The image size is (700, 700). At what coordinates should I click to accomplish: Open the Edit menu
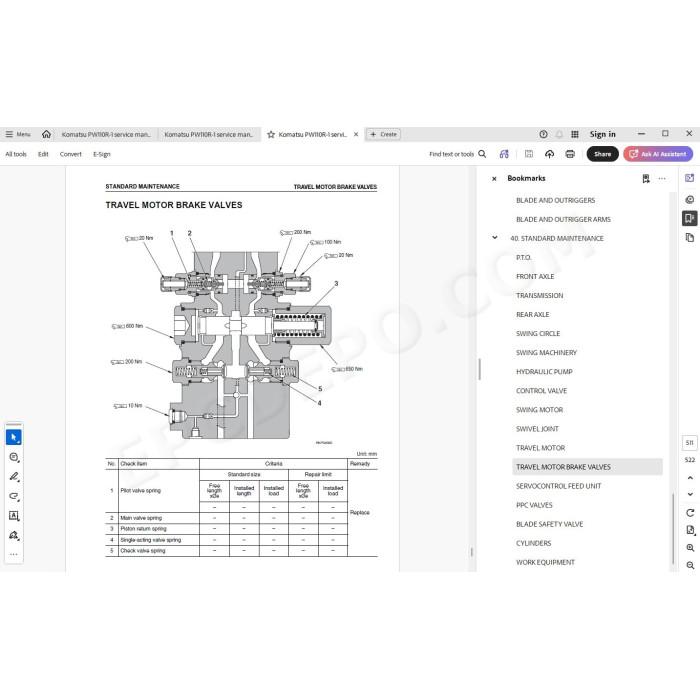click(43, 154)
